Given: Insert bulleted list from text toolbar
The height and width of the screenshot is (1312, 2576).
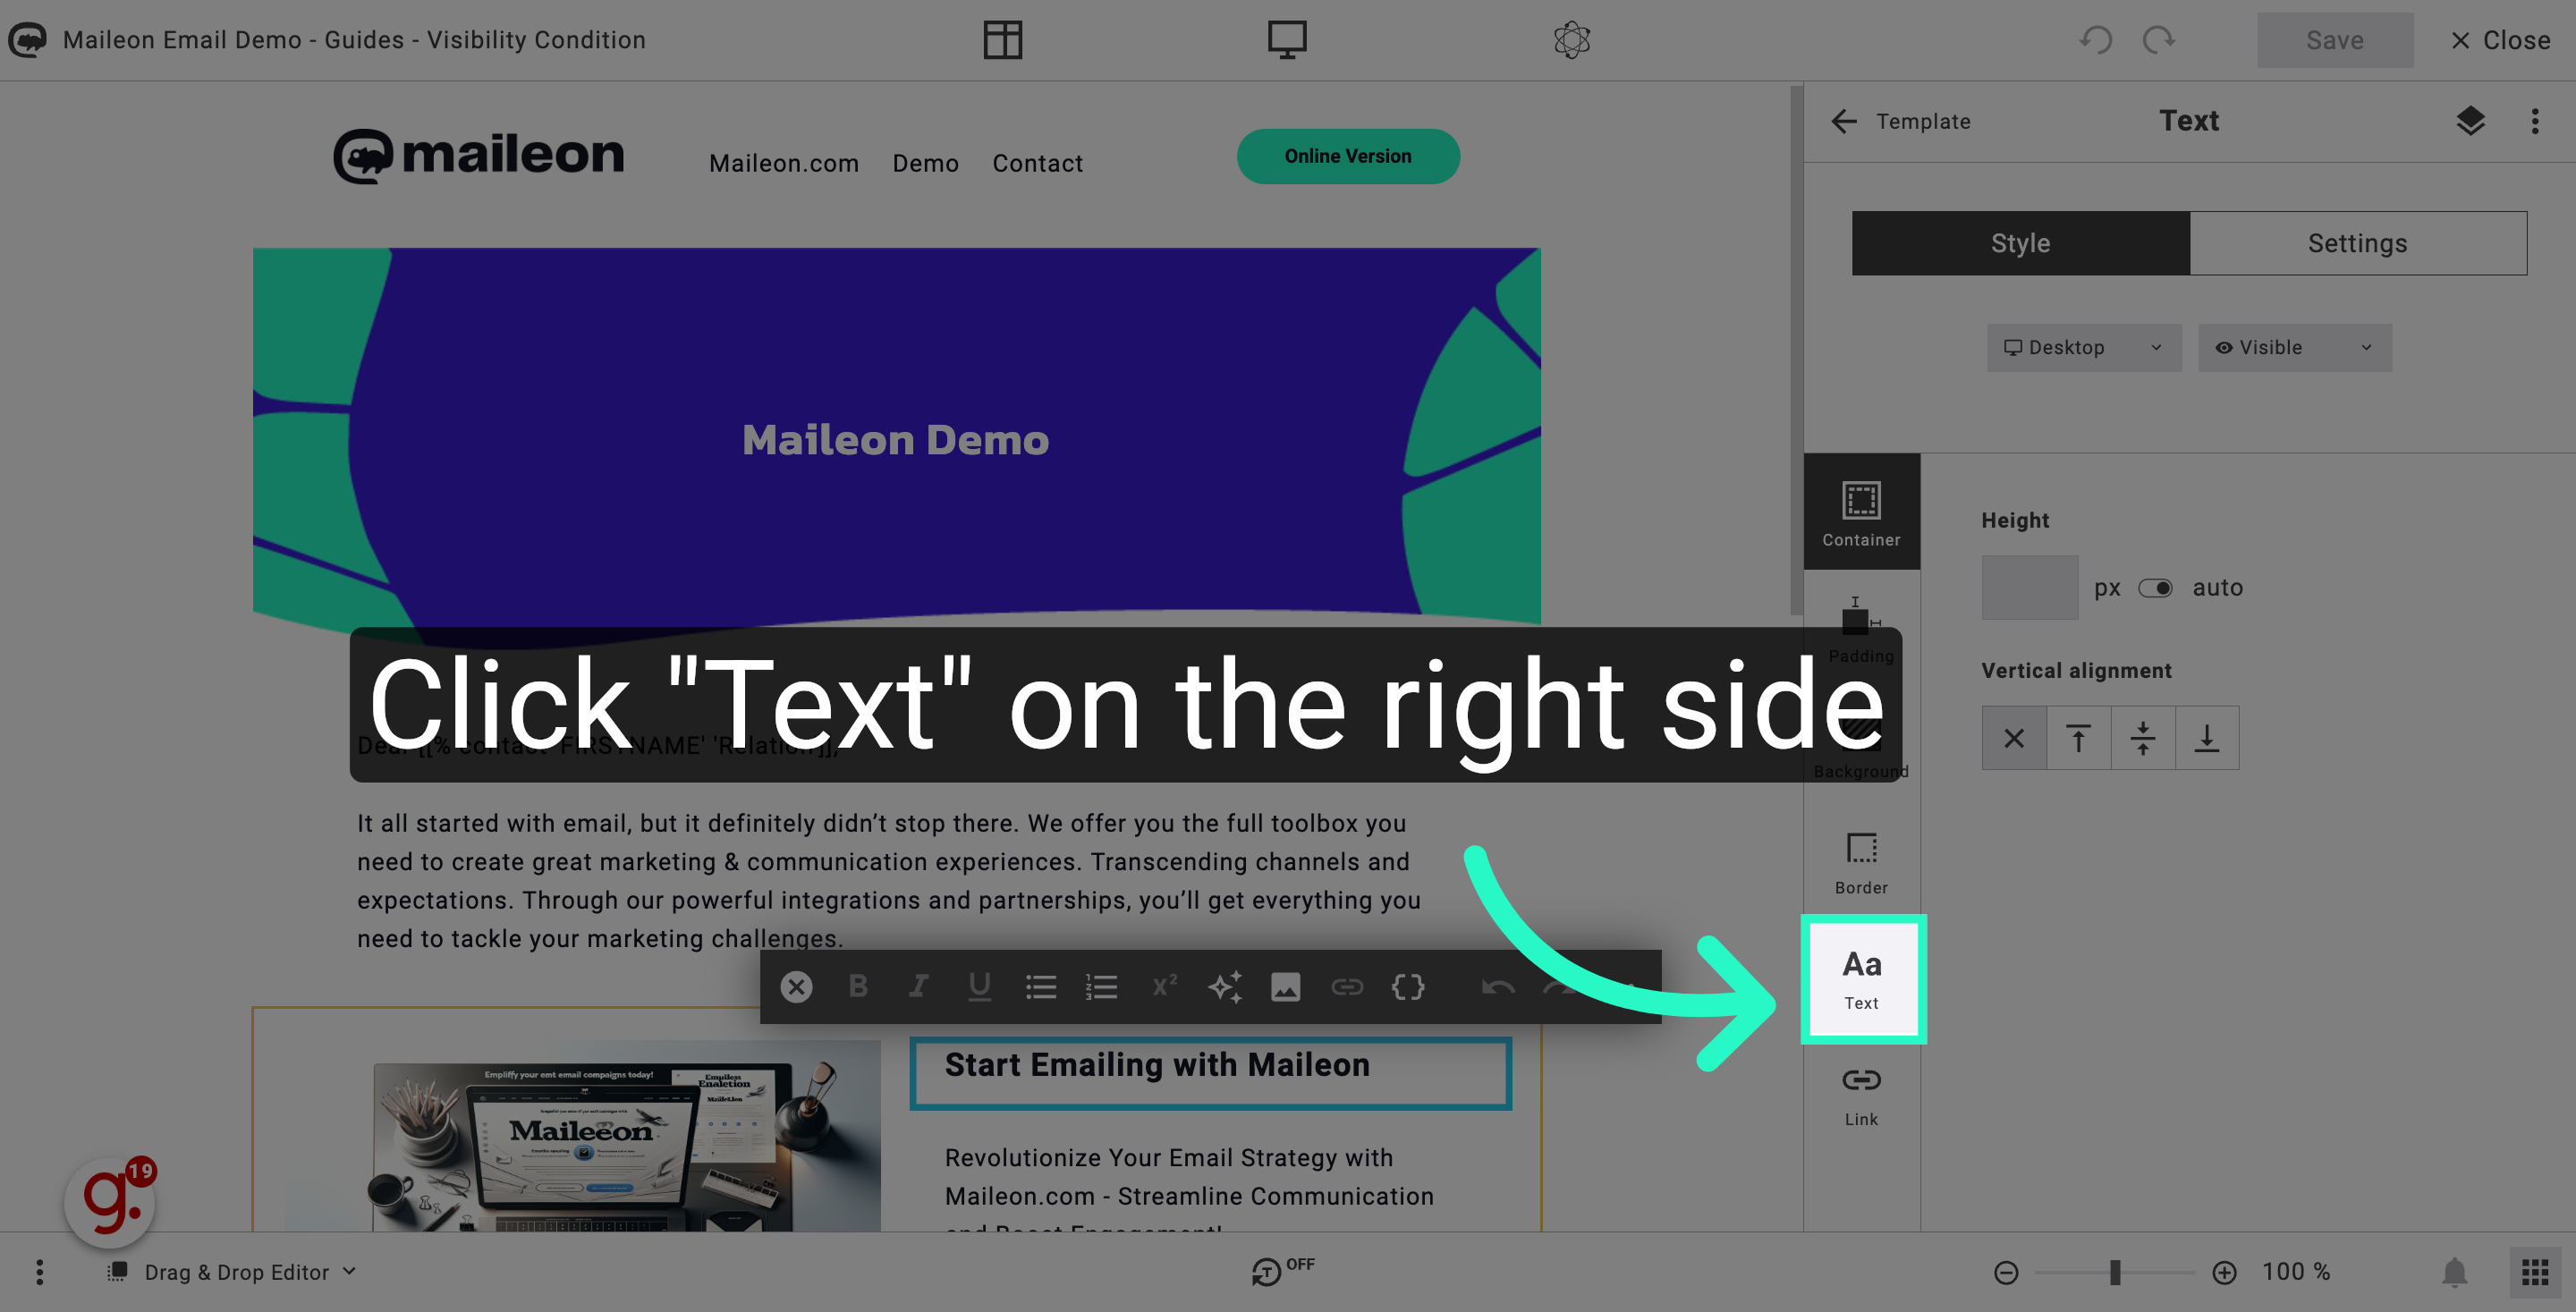Looking at the screenshot, I should point(1040,987).
